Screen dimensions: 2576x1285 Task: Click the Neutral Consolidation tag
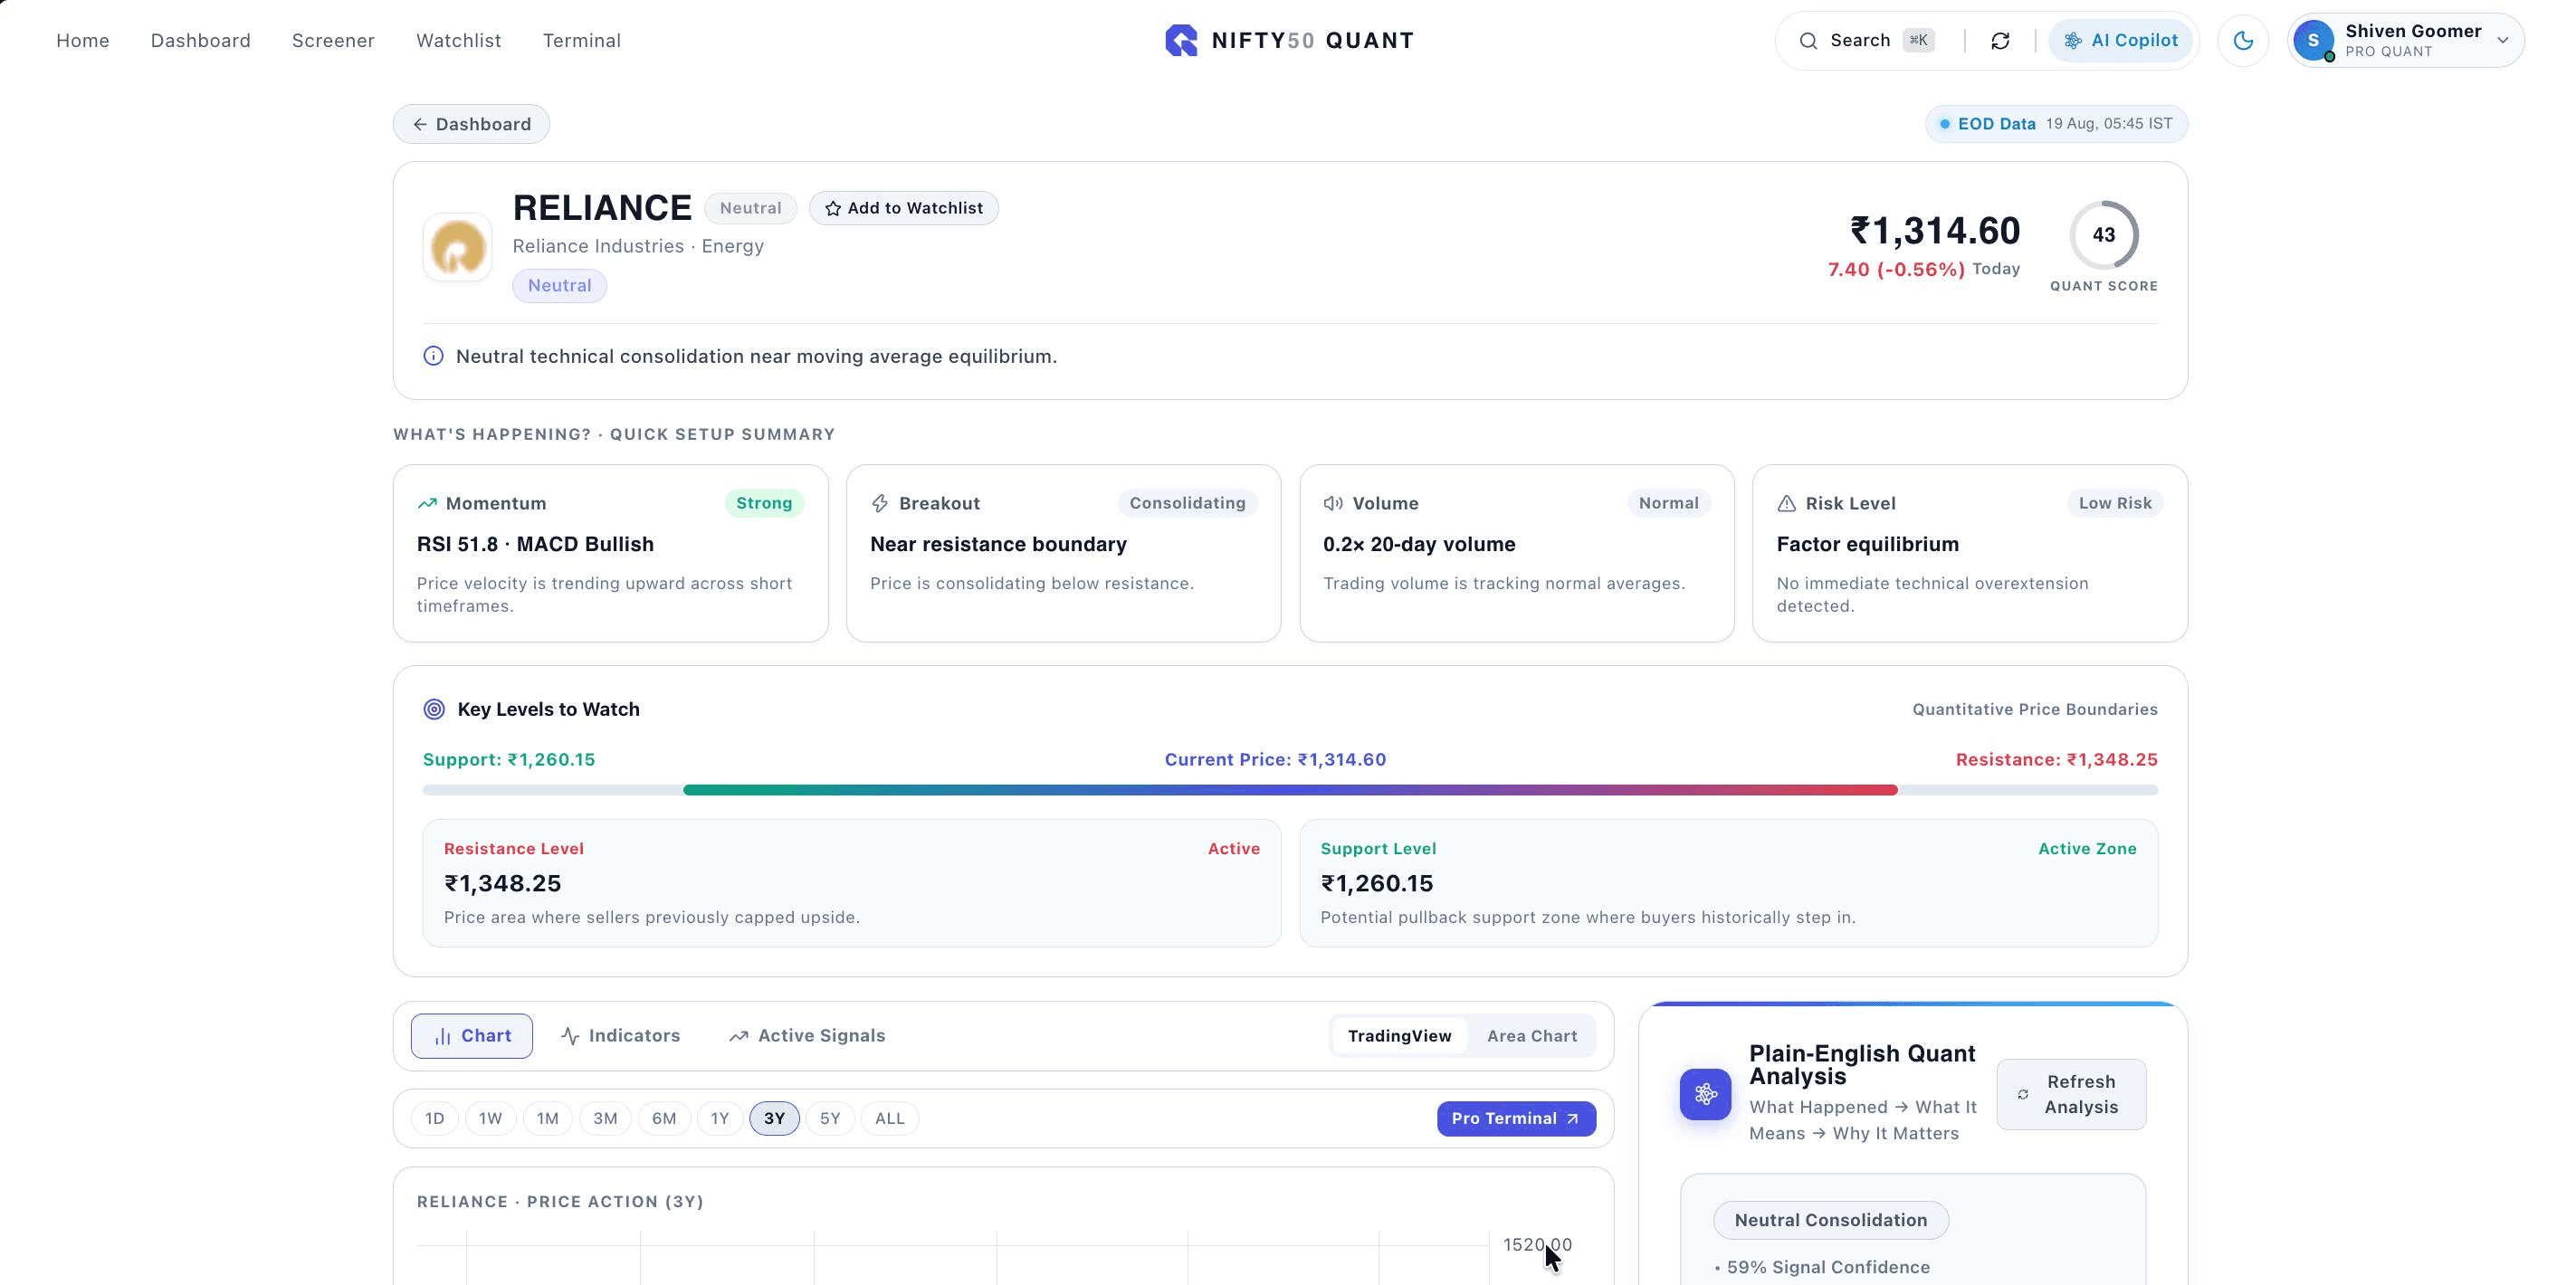[x=1830, y=1220]
